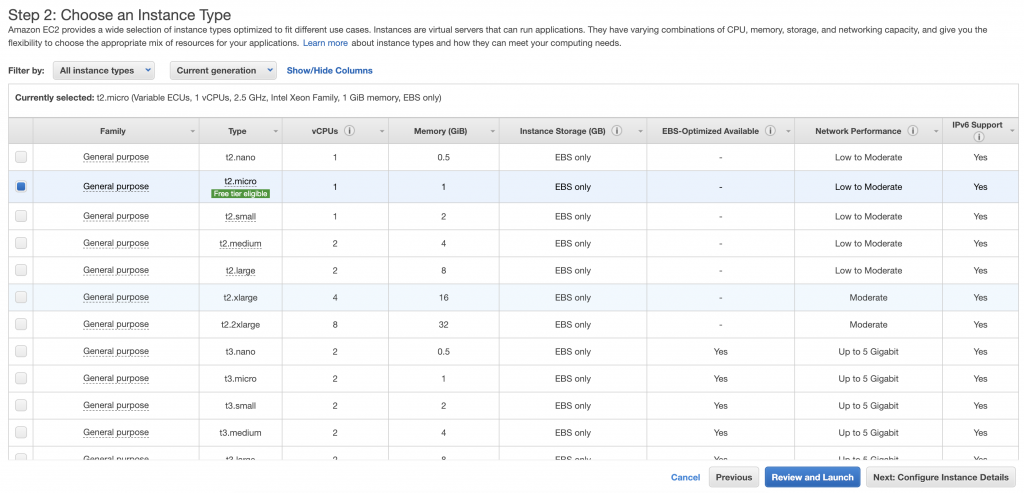This screenshot has width=1024, height=493.
Task: Click the t3.nano type name
Action: 240,352
